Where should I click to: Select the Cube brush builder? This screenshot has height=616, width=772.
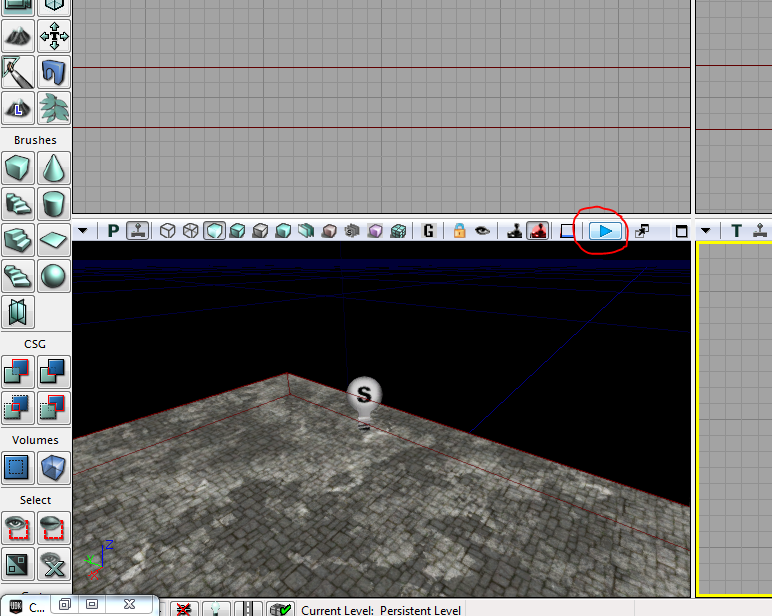pyautogui.click(x=18, y=168)
